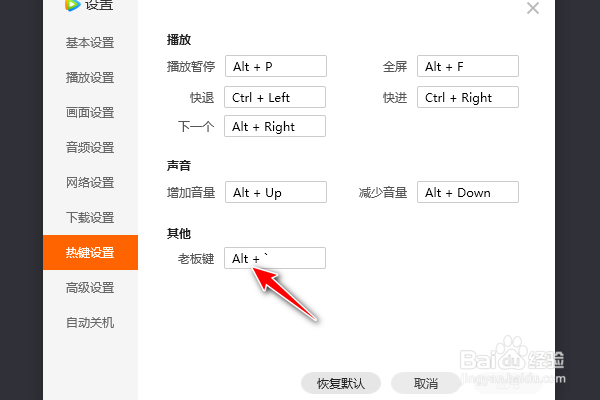
Task: Change the 快退 hotkey field
Action: pyautogui.click(x=276, y=97)
